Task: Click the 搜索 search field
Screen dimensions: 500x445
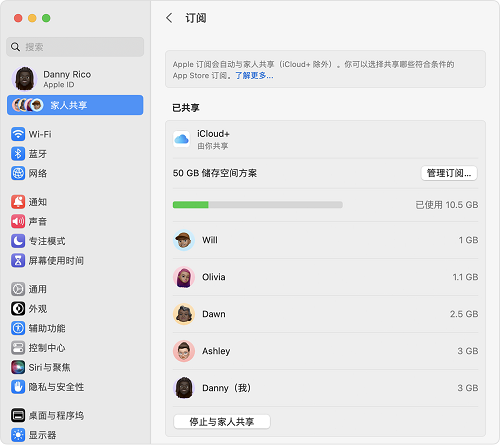Action: (75, 47)
